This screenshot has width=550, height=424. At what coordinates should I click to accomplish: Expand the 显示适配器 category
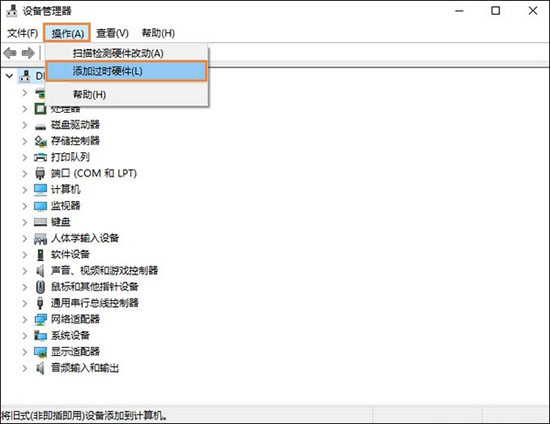25,351
